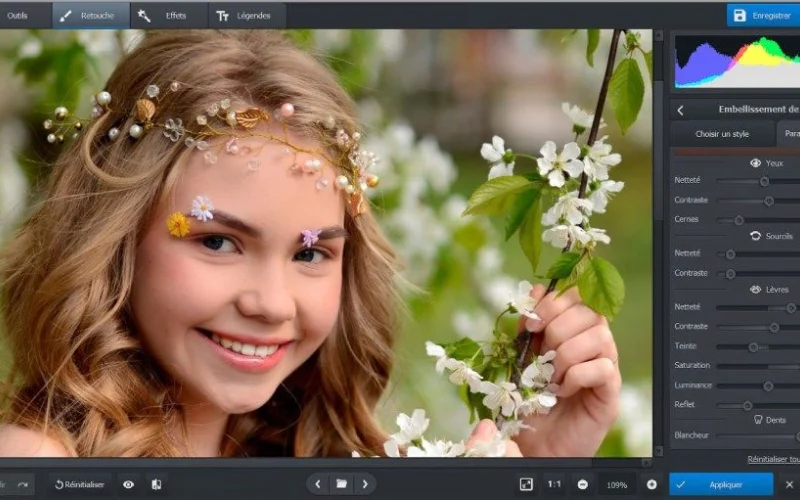Set the Contraste slider under Lèvres
Viewport: 800px width, 500px height.
tap(774, 327)
